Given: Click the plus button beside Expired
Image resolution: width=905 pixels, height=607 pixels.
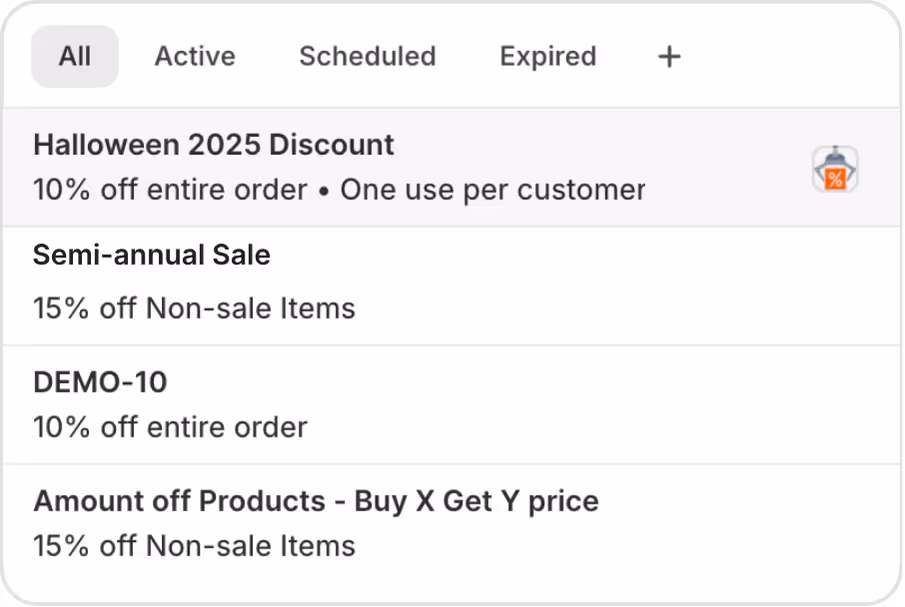Looking at the screenshot, I should pyautogui.click(x=669, y=57).
